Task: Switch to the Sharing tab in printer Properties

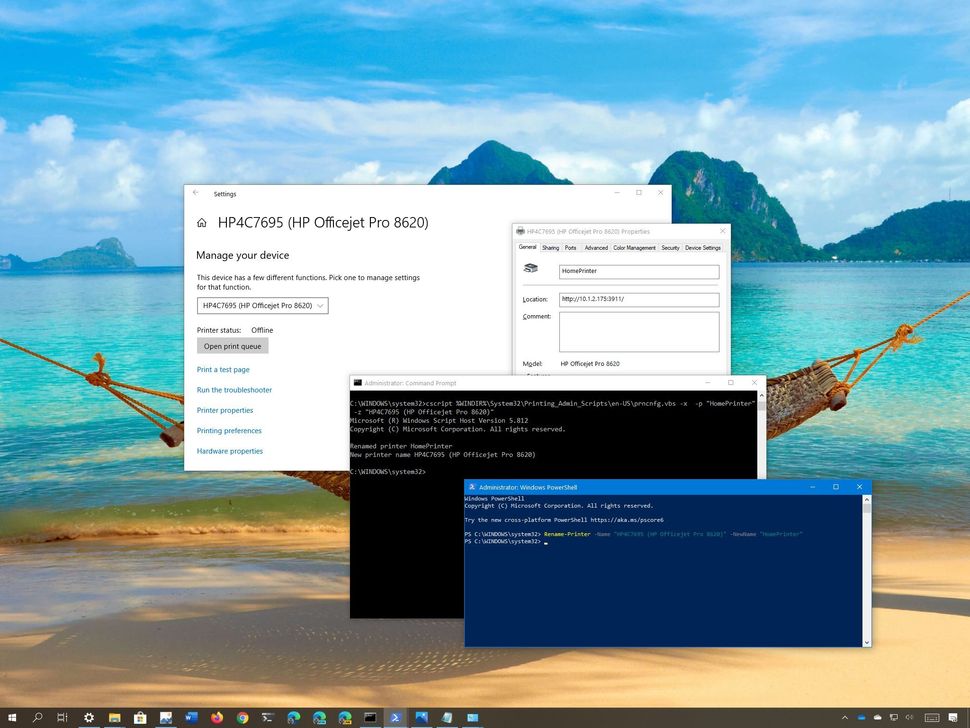Action: (x=551, y=247)
